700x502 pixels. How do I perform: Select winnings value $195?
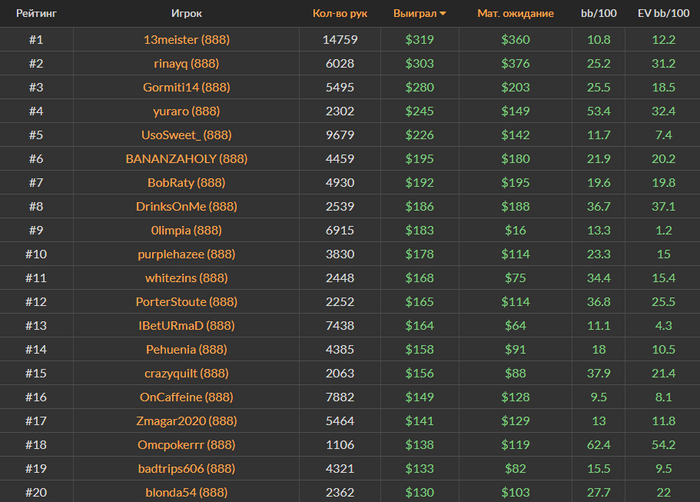pyautogui.click(x=419, y=159)
